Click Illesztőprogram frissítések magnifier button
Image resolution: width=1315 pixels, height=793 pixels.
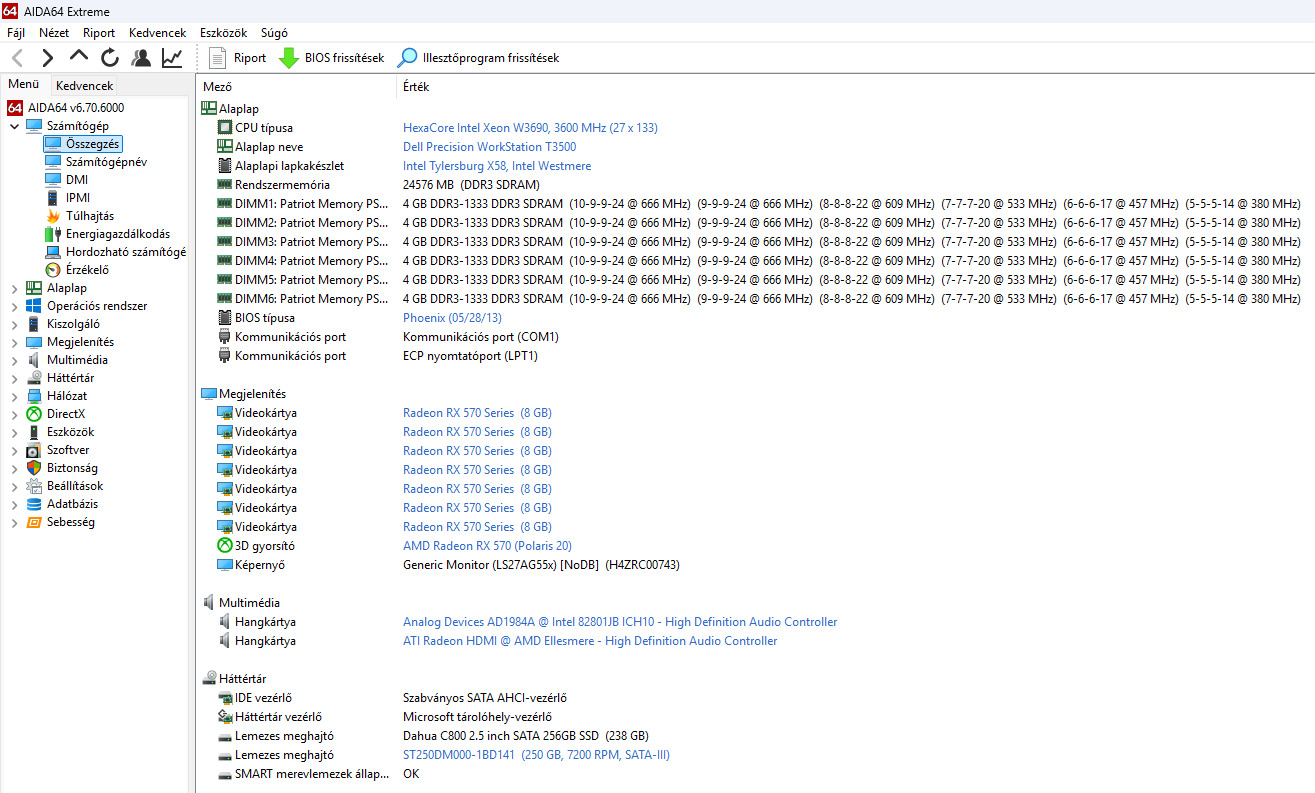pyautogui.click(x=478, y=58)
